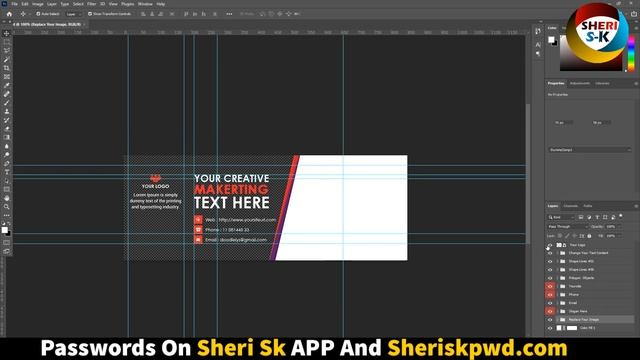Toggle Quick Mask mode in toolbar

(x=7, y=242)
